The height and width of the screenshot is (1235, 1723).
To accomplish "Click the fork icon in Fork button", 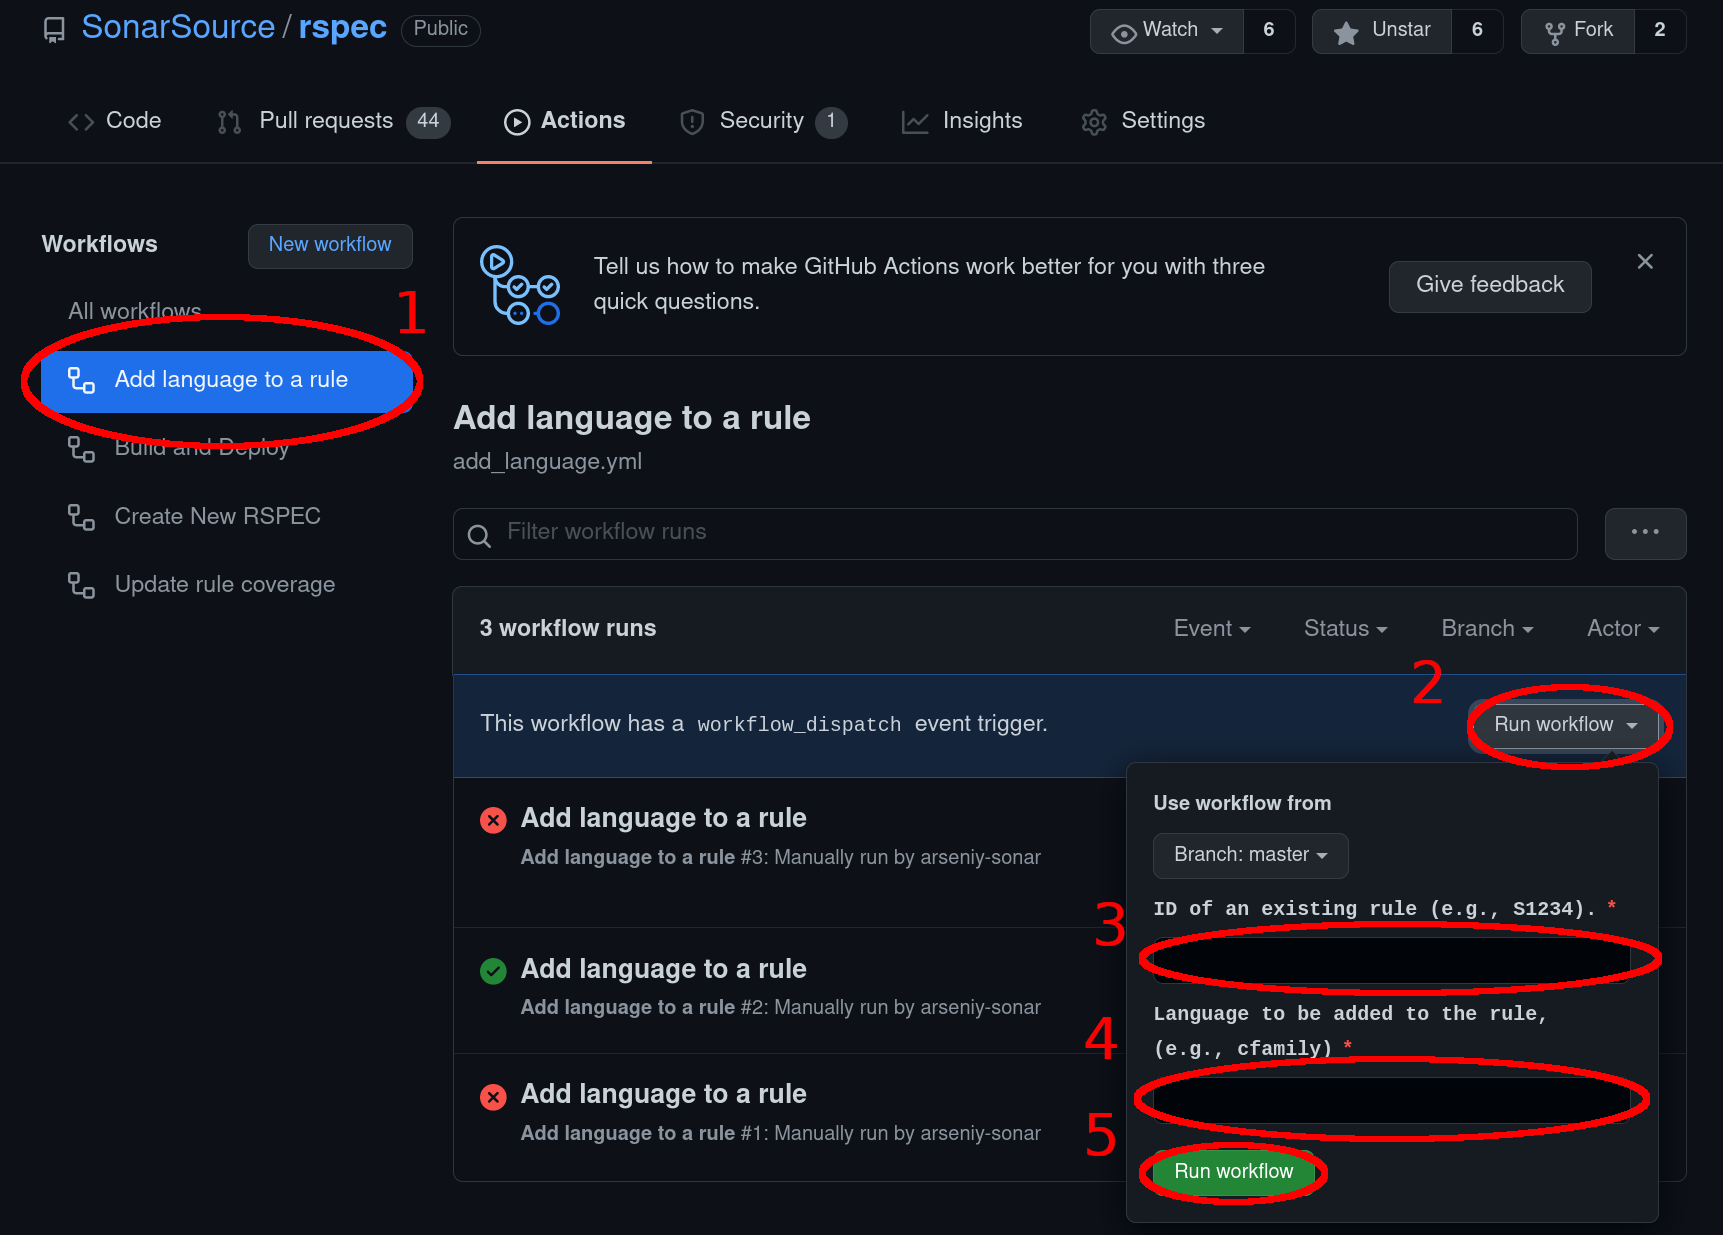I will (1555, 34).
